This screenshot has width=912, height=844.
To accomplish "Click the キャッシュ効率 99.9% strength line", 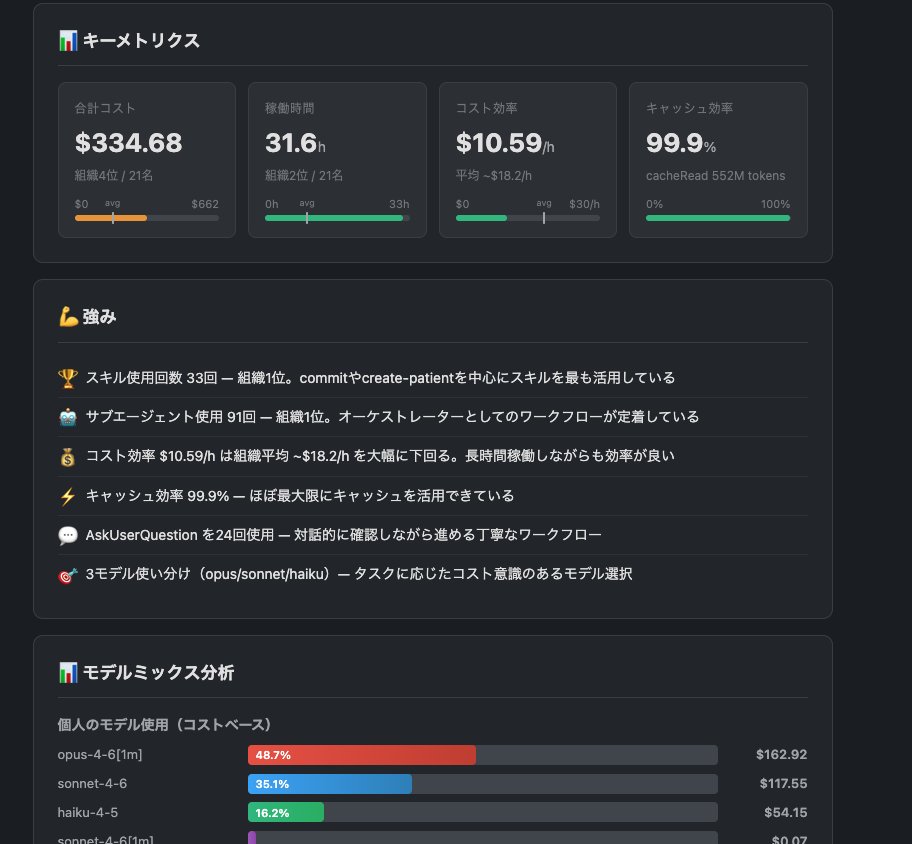I will pos(300,496).
